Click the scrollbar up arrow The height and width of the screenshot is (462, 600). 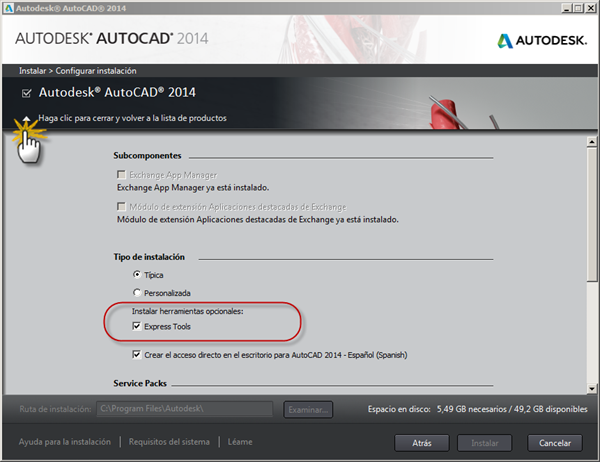tap(592, 142)
